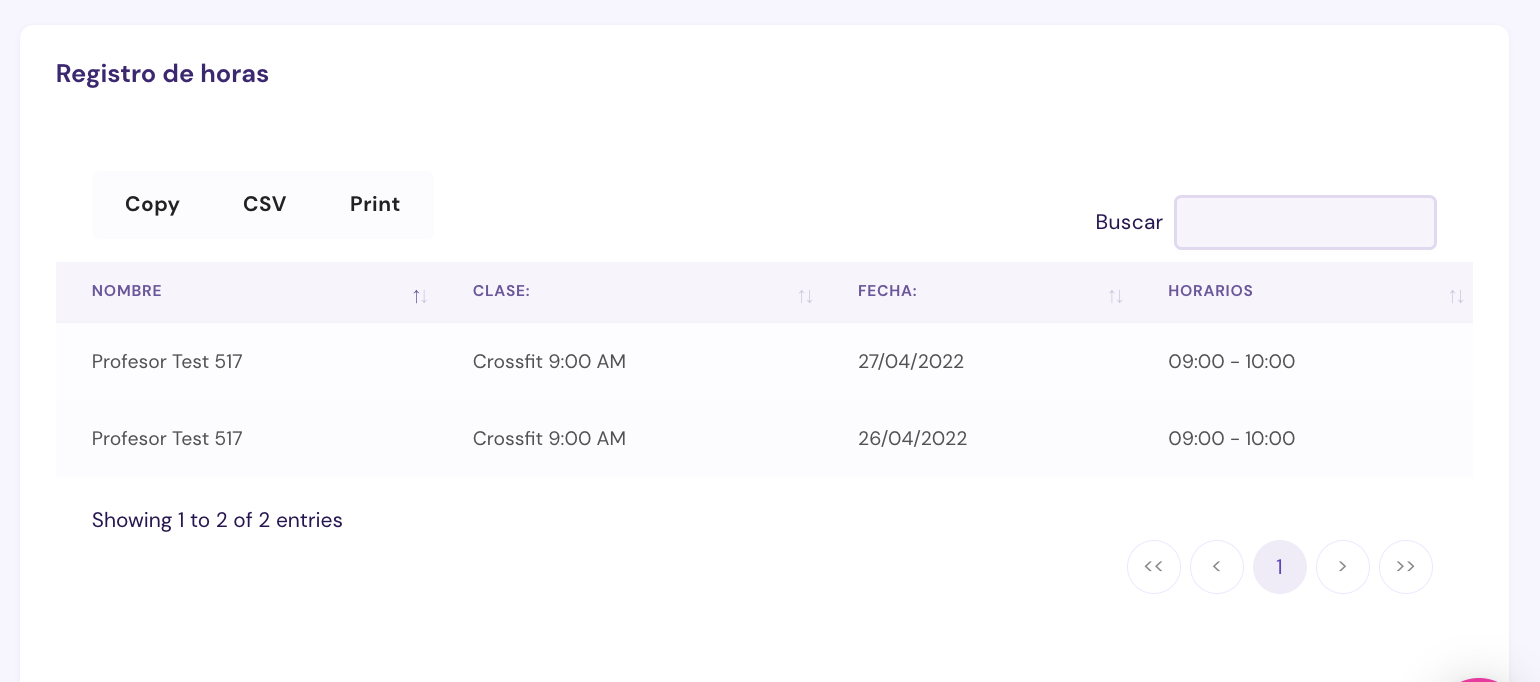Sort table by Nombre column arrows
Viewport: 1540px width, 682px height.
pos(420,296)
